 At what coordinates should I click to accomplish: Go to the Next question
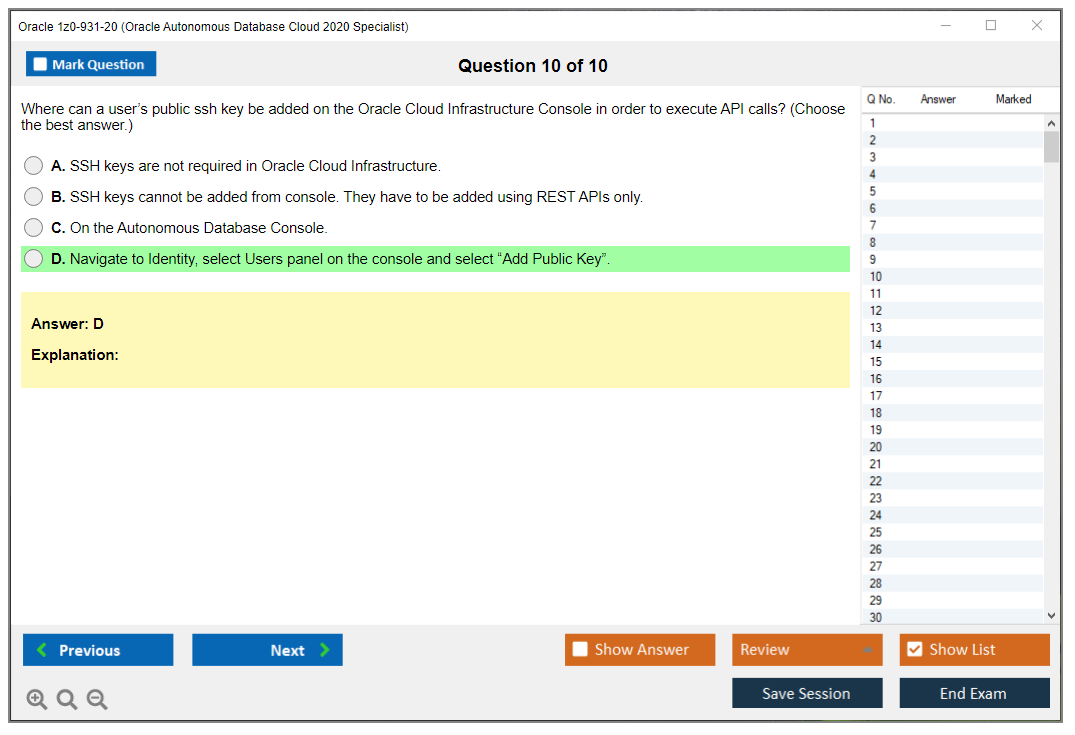point(267,650)
